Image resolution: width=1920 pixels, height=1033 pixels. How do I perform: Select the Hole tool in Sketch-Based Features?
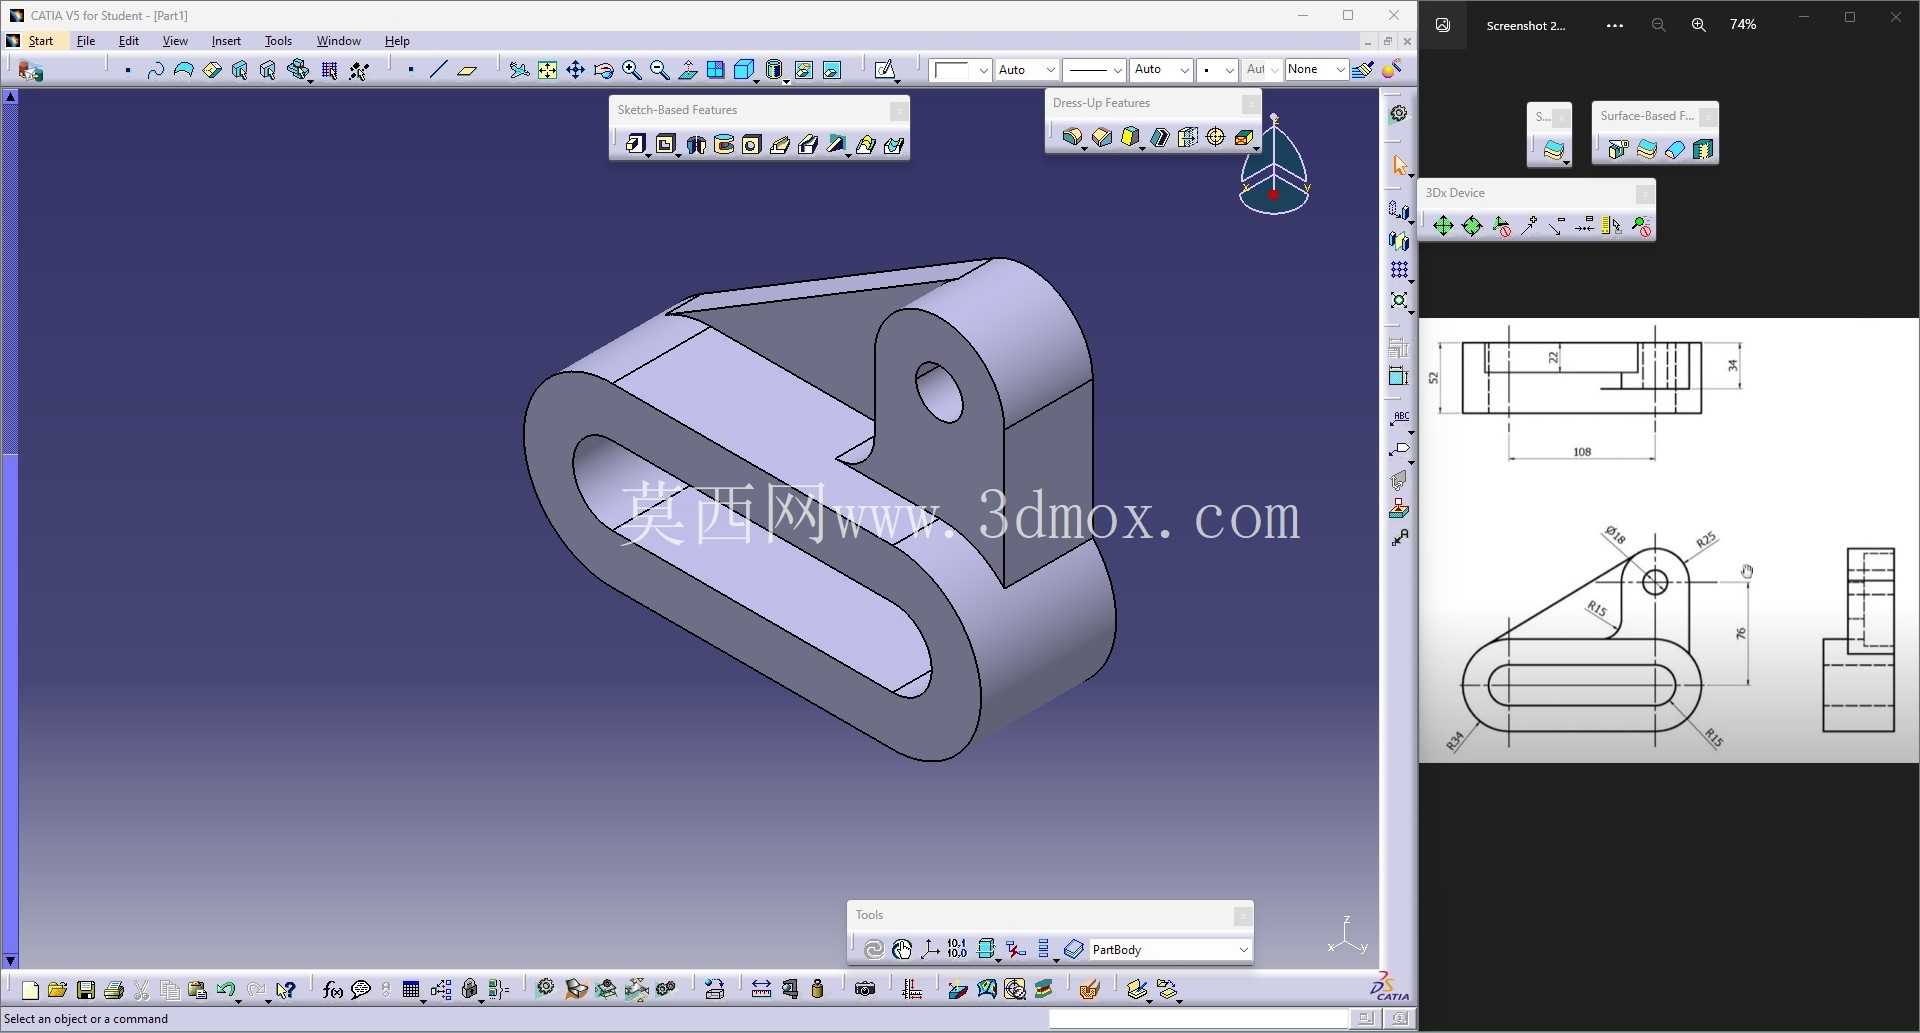tap(752, 145)
